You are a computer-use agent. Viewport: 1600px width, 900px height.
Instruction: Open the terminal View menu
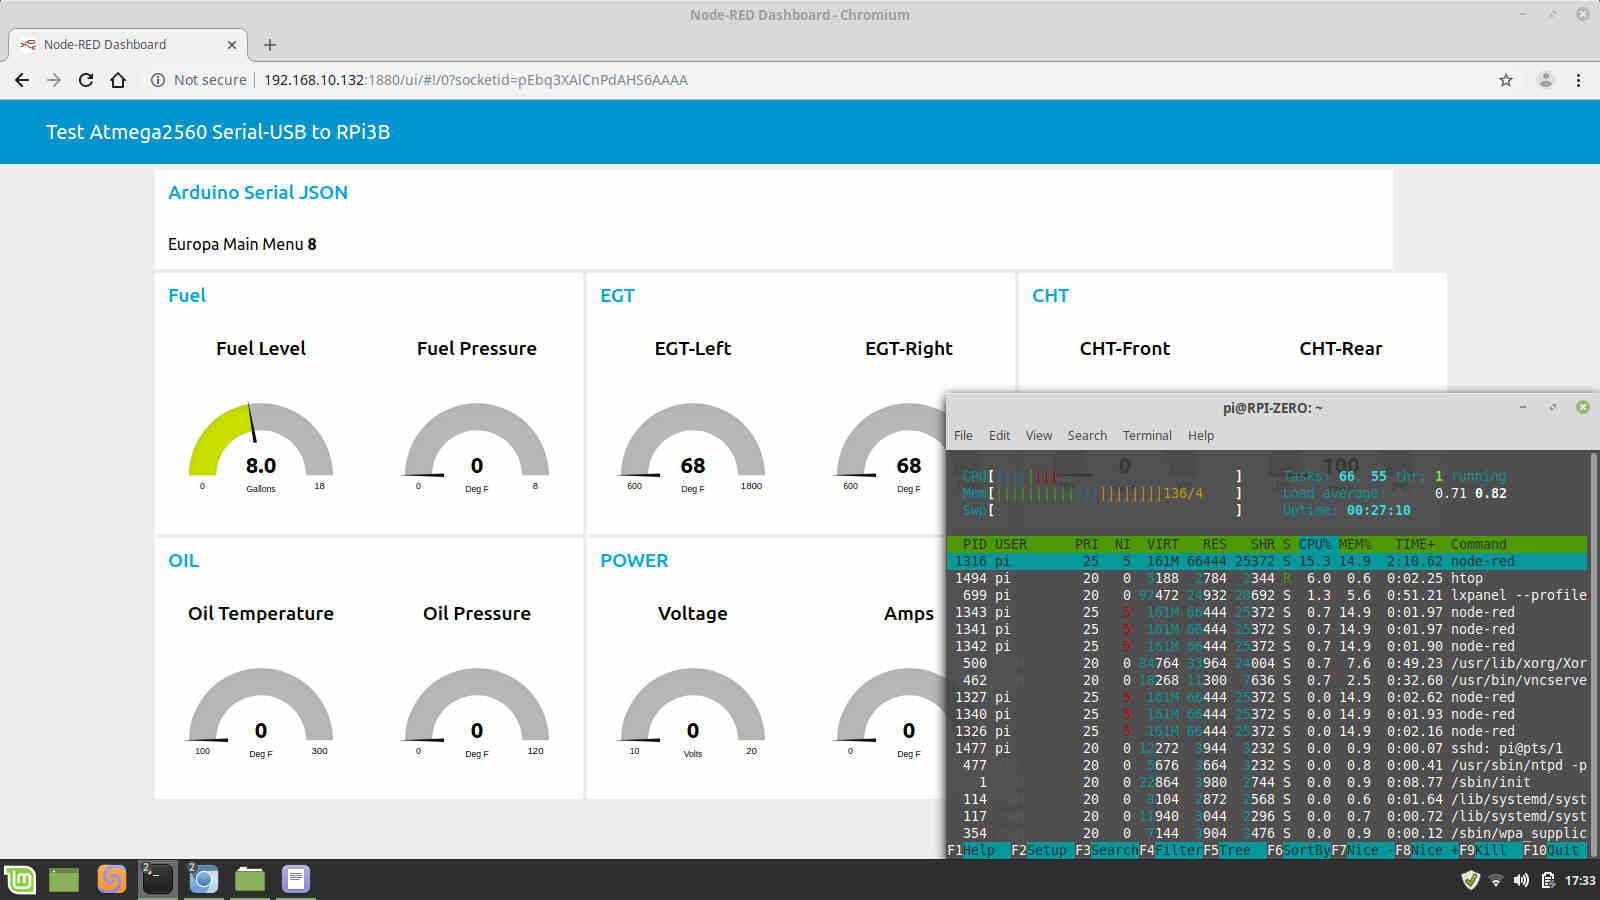coord(1039,435)
